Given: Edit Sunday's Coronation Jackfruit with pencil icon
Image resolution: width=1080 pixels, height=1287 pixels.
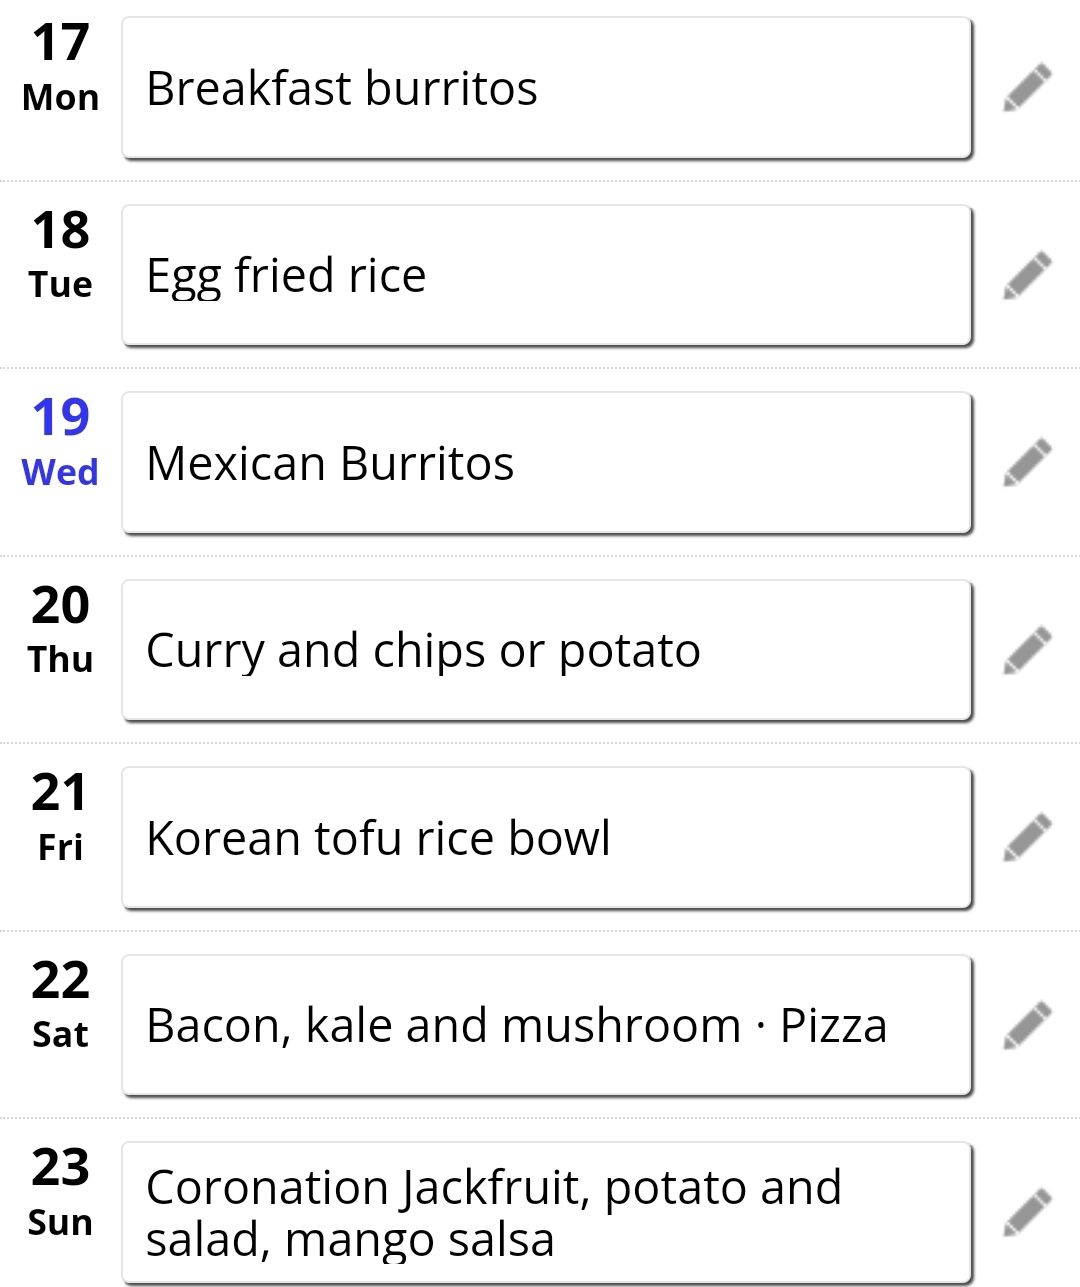Looking at the screenshot, I should point(1028,1213).
